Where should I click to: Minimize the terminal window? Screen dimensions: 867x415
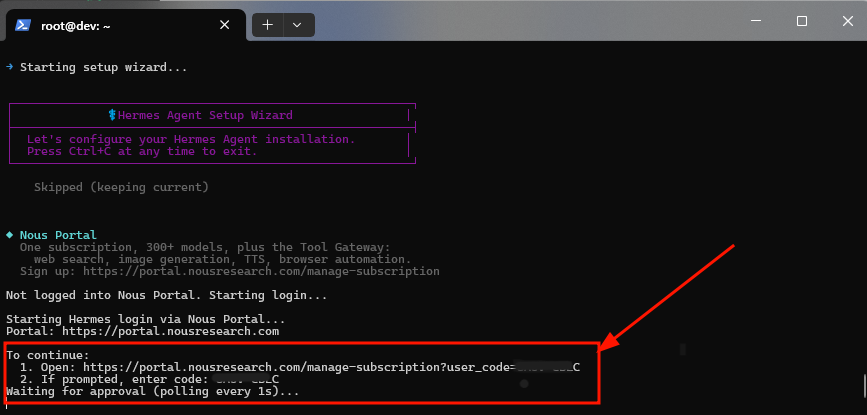pos(755,21)
